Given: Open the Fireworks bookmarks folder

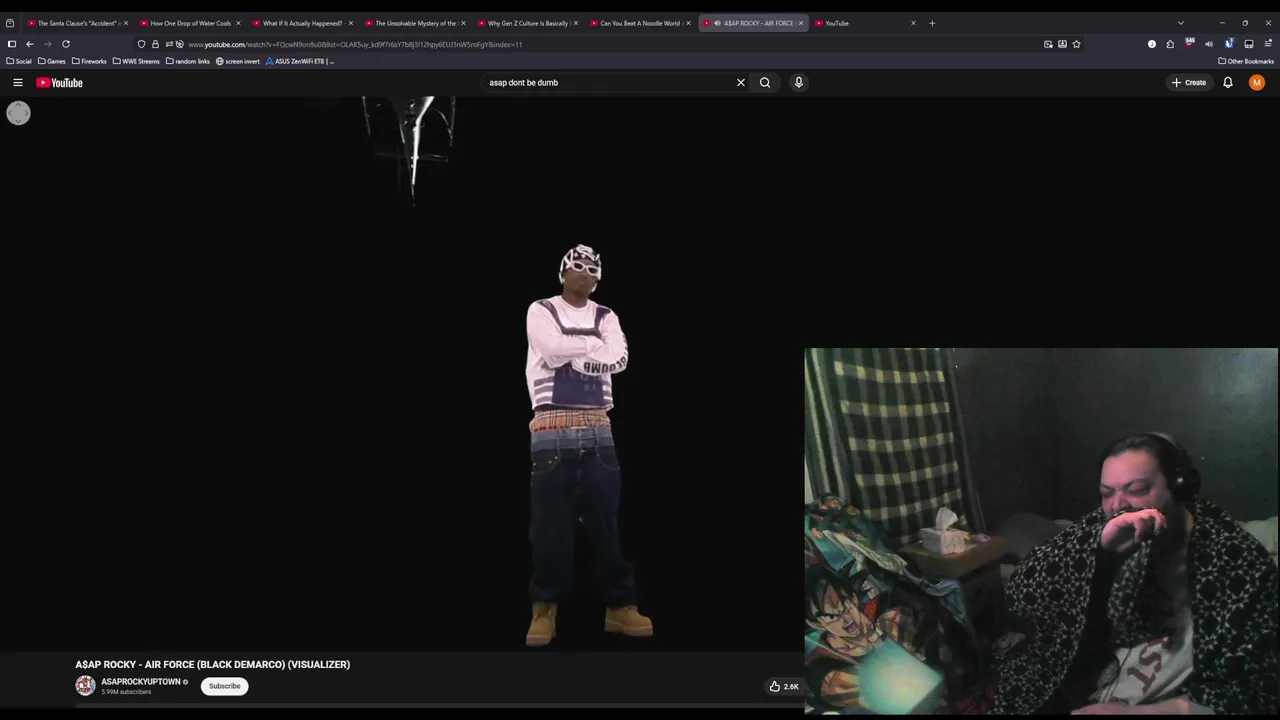Looking at the screenshot, I should (89, 61).
